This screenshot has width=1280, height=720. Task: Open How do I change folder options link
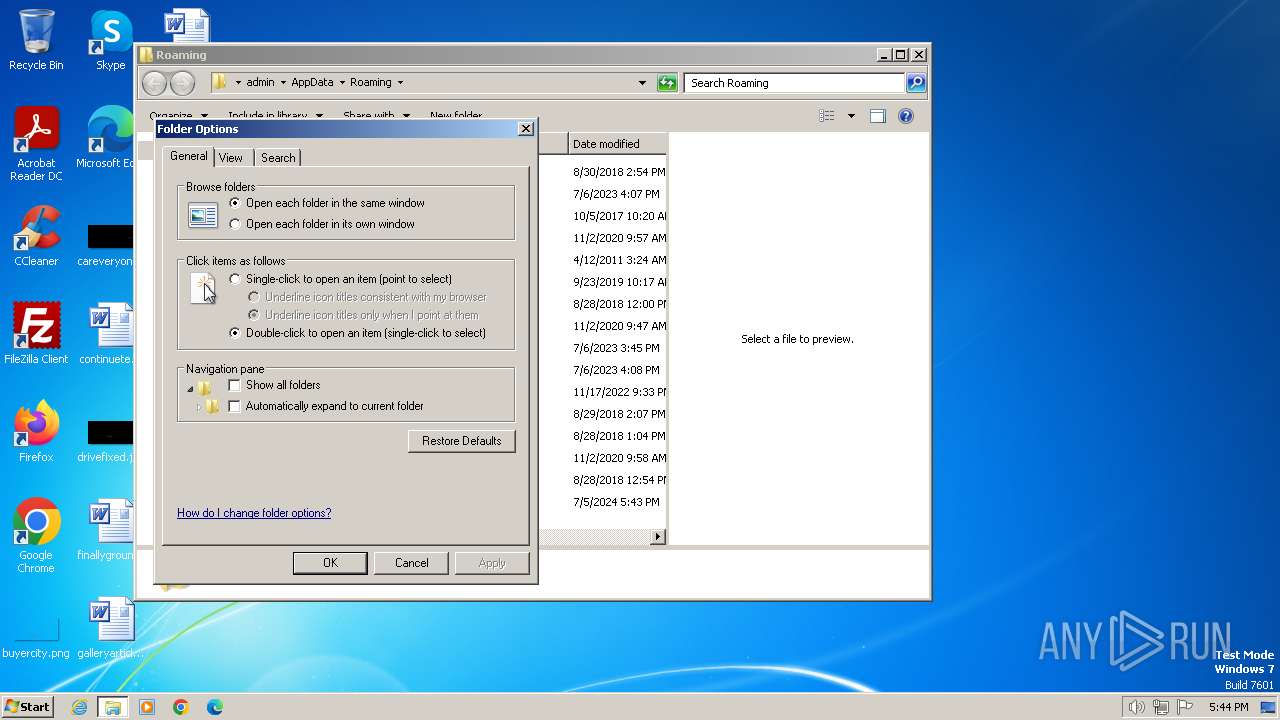point(254,513)
